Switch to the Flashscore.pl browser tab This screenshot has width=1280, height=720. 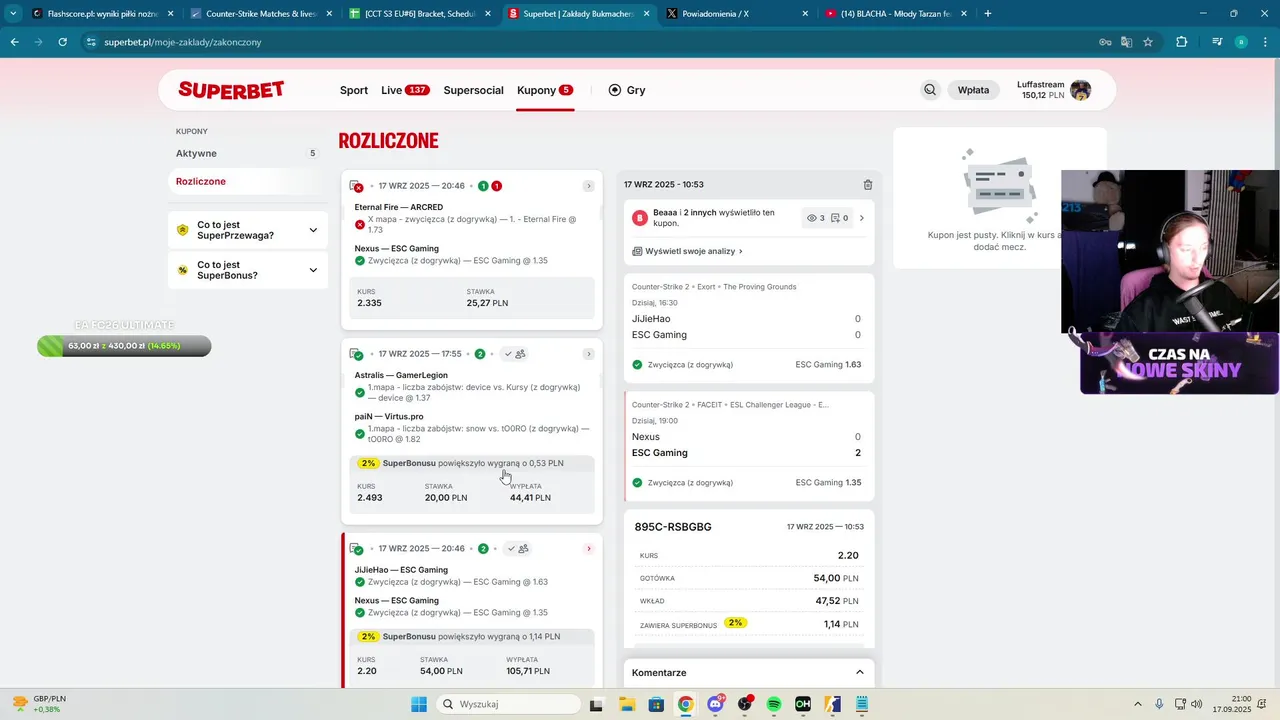pos(102,14)
